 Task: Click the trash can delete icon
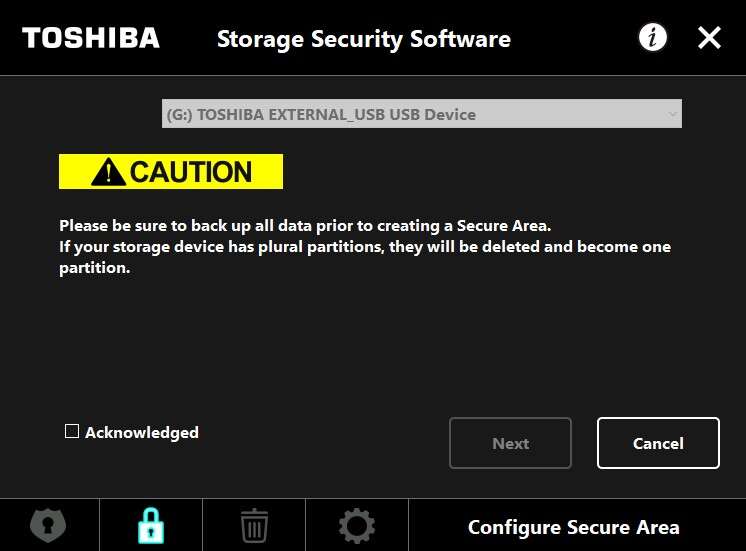click(254, 525)
